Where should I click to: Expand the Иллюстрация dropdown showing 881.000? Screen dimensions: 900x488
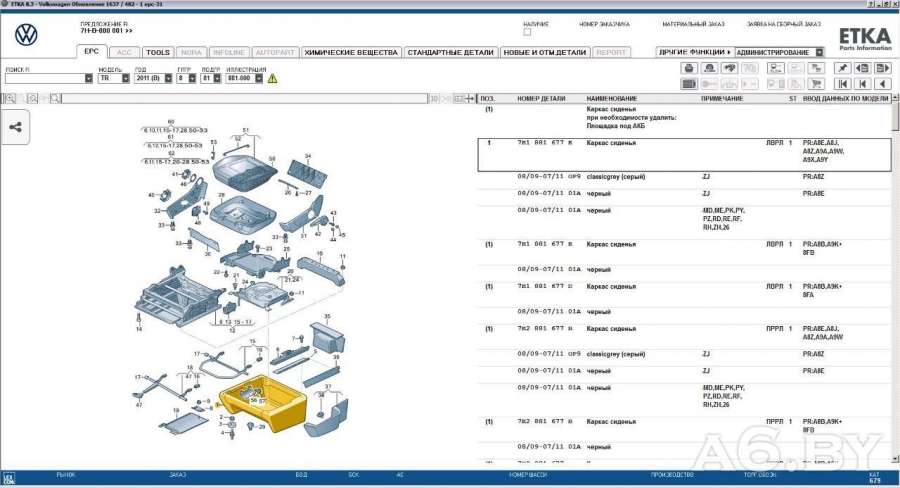point(258,78)
